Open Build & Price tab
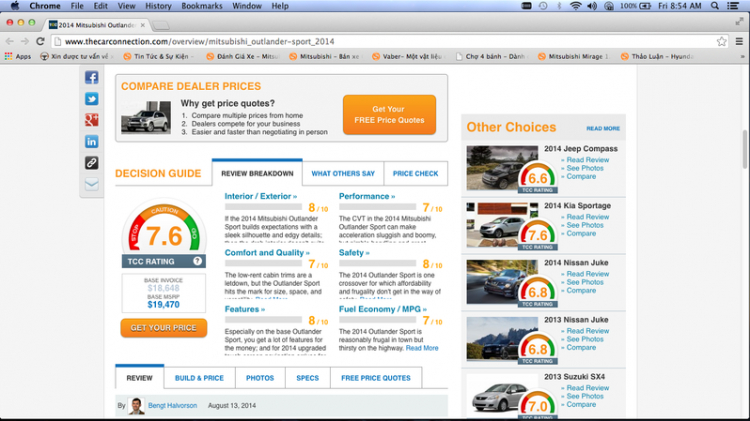The image size is (750, 421). 199,377
